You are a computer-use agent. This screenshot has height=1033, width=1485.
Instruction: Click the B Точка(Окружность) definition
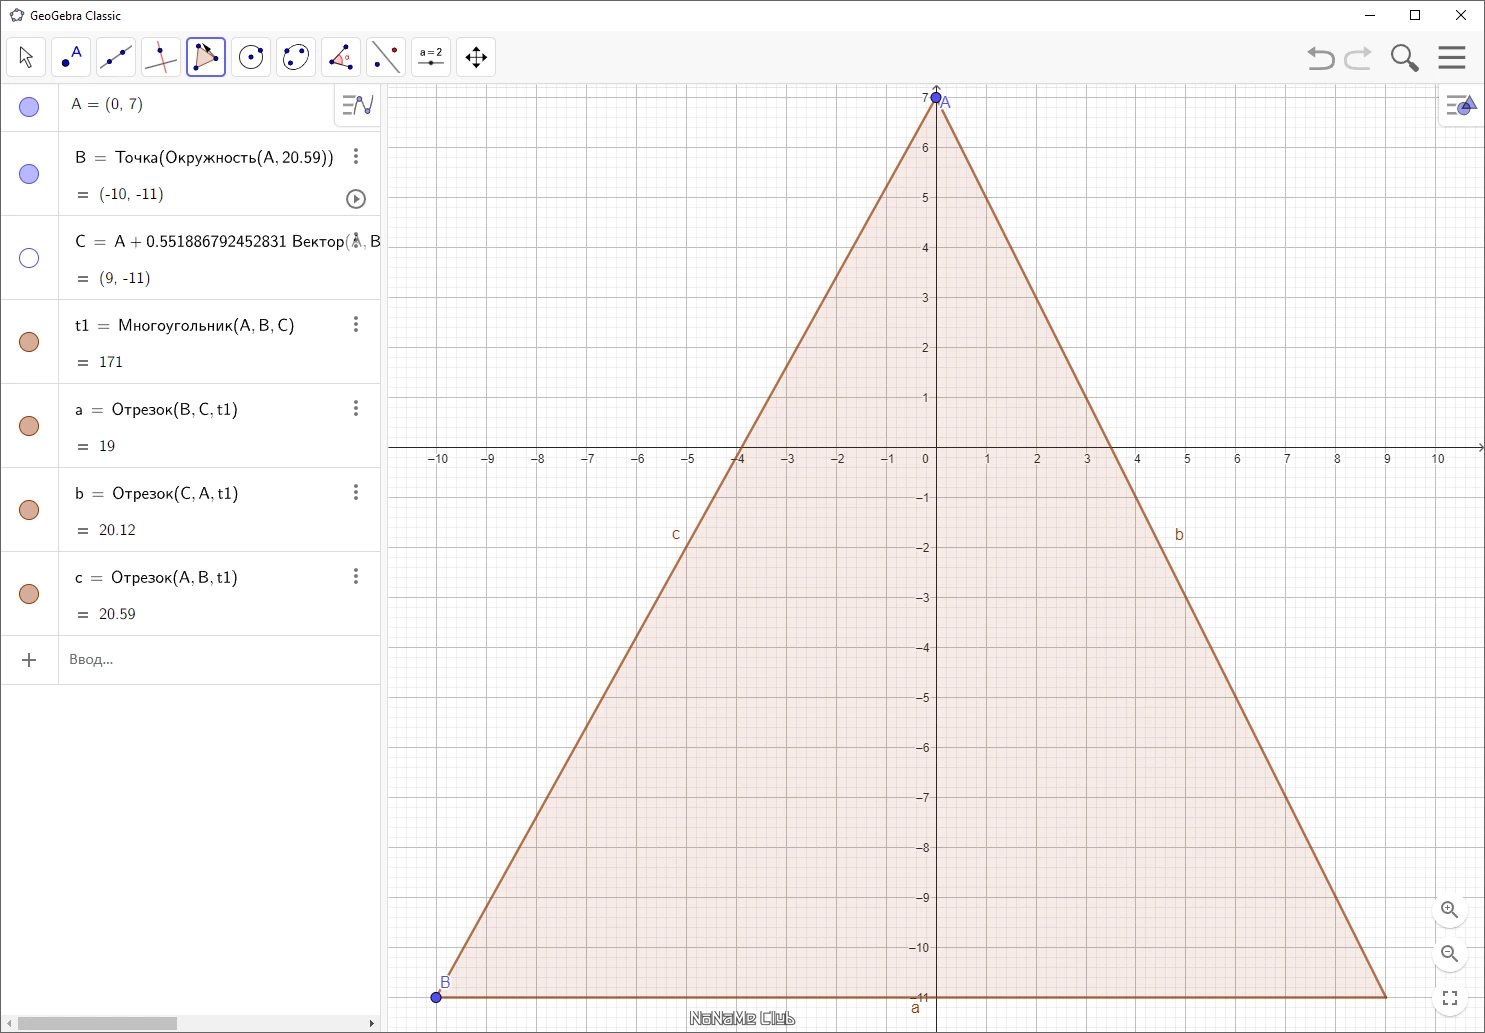[204, 157]
